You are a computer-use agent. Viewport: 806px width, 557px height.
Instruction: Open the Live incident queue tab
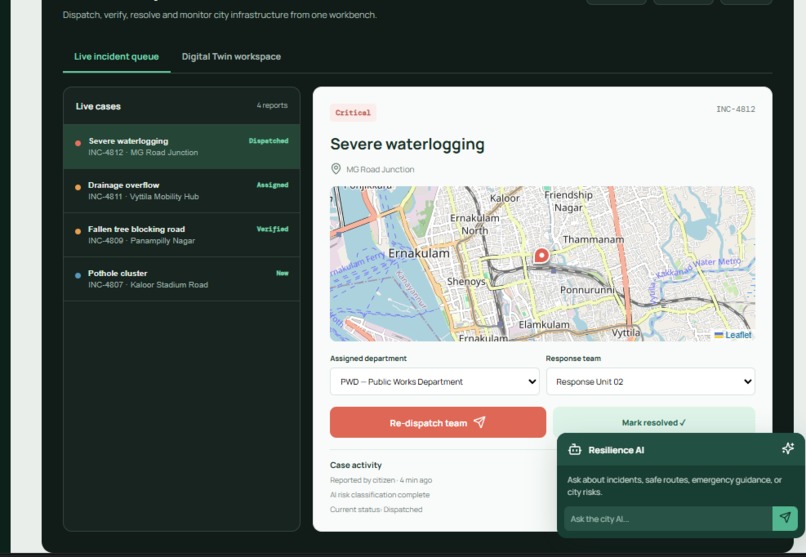pos(116,57)
